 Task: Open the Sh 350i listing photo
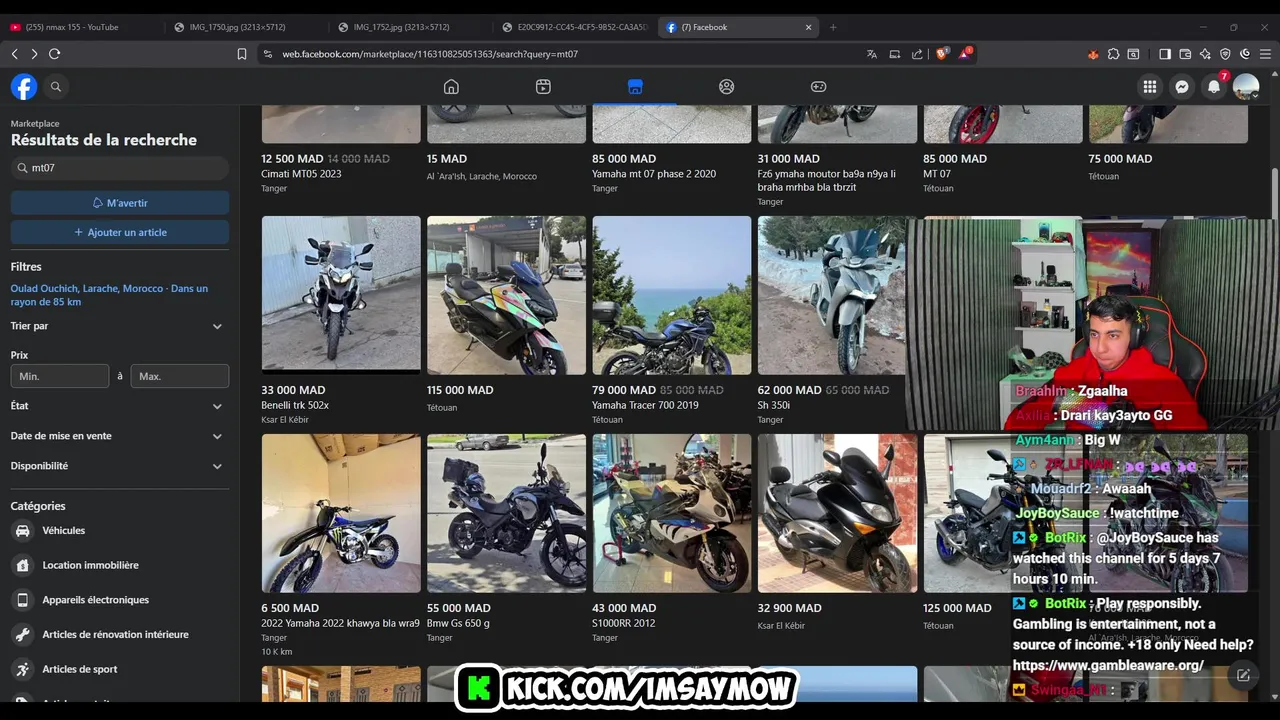(832, 296)
